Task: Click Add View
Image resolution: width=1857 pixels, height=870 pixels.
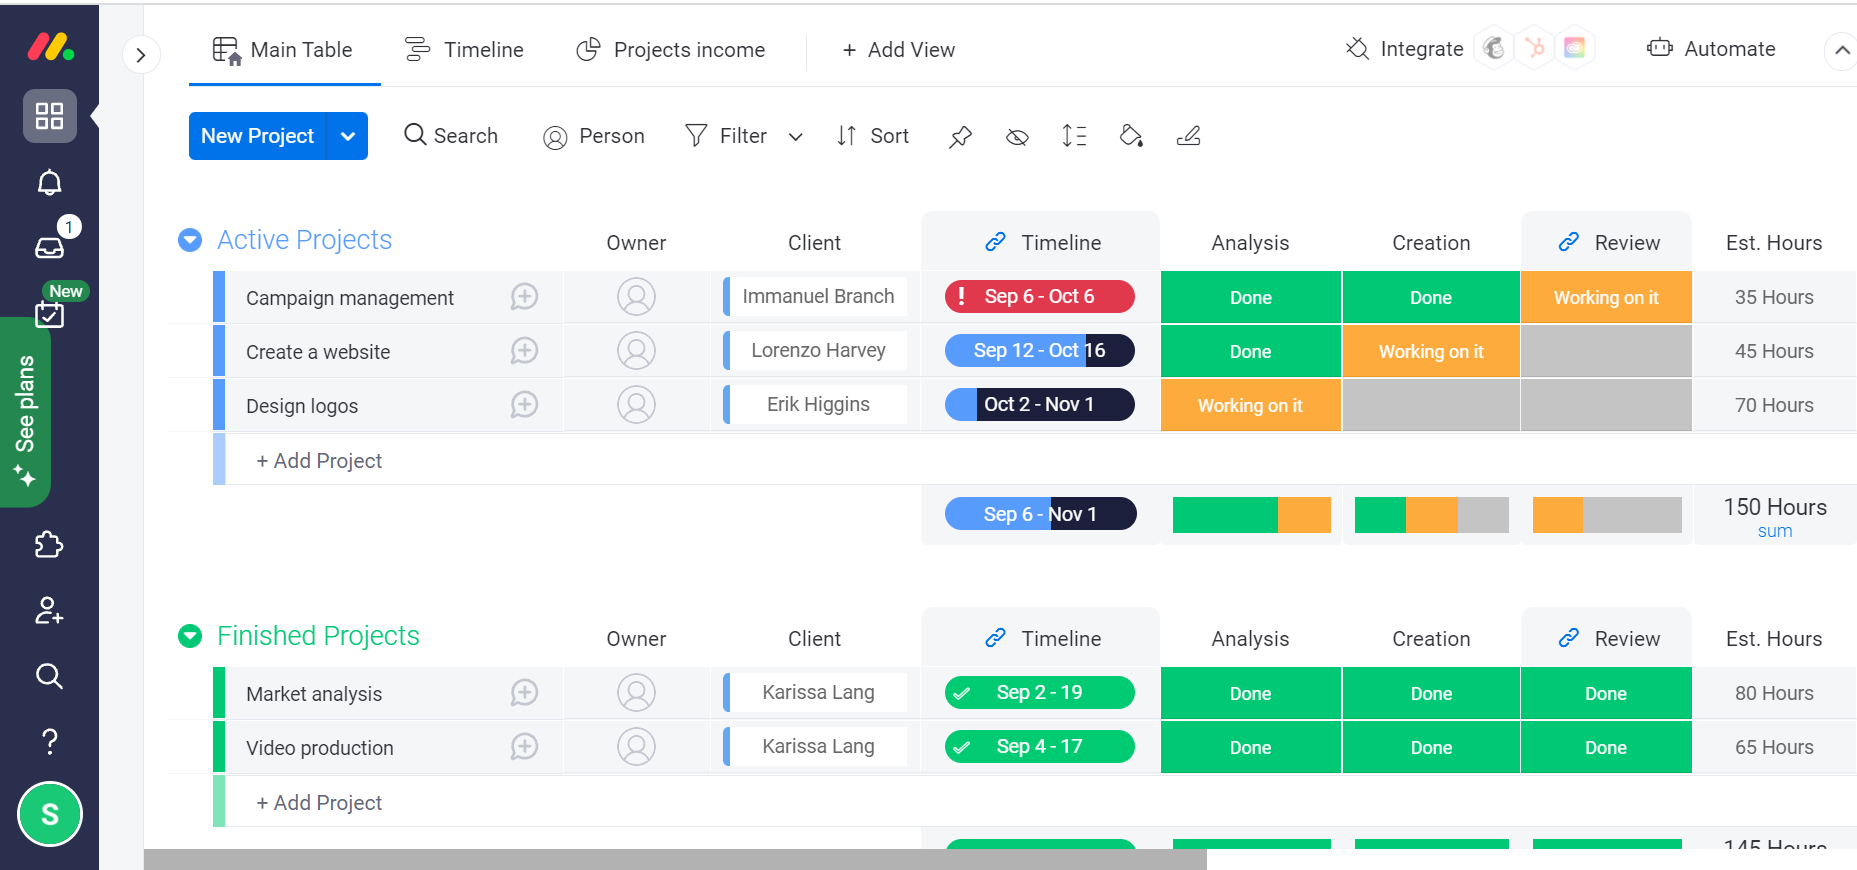Action: coord(898,50)
